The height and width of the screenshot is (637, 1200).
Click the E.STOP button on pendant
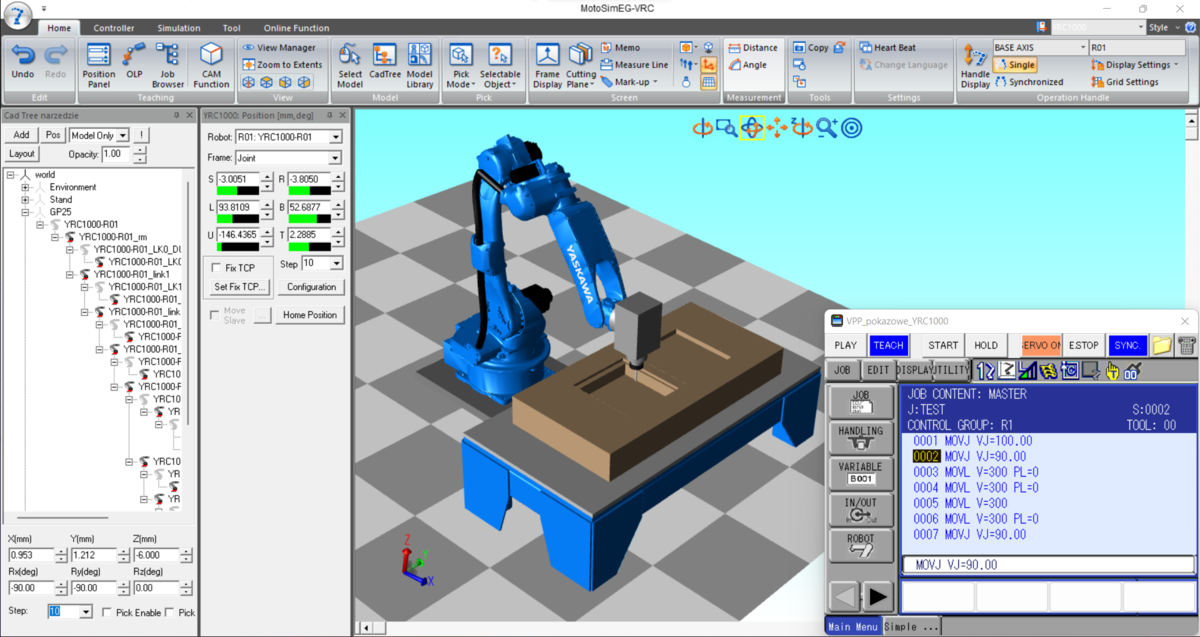coord(1084,345)
